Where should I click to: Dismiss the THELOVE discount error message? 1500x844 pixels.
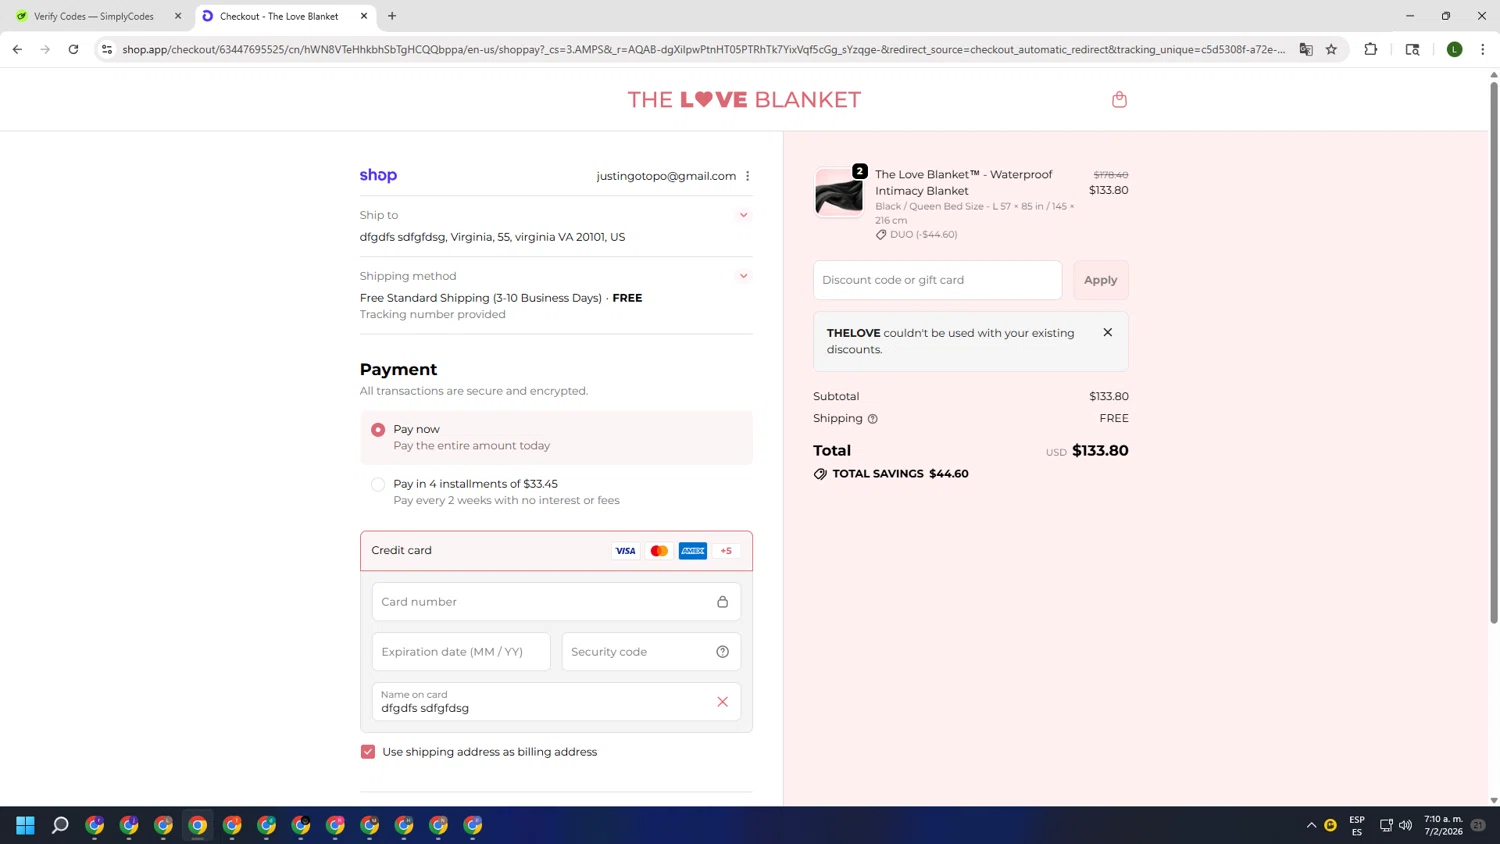(1107, 333)
